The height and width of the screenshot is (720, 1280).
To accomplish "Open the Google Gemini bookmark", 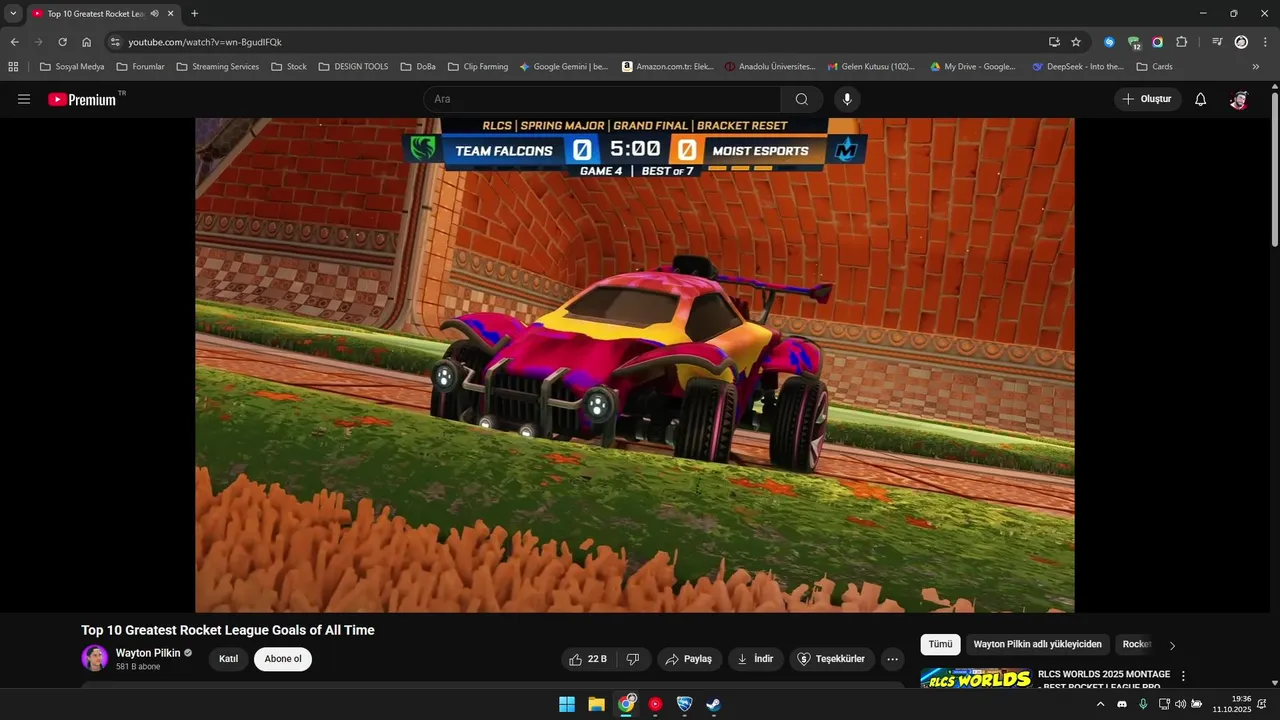I will click(x=564, y=67).
